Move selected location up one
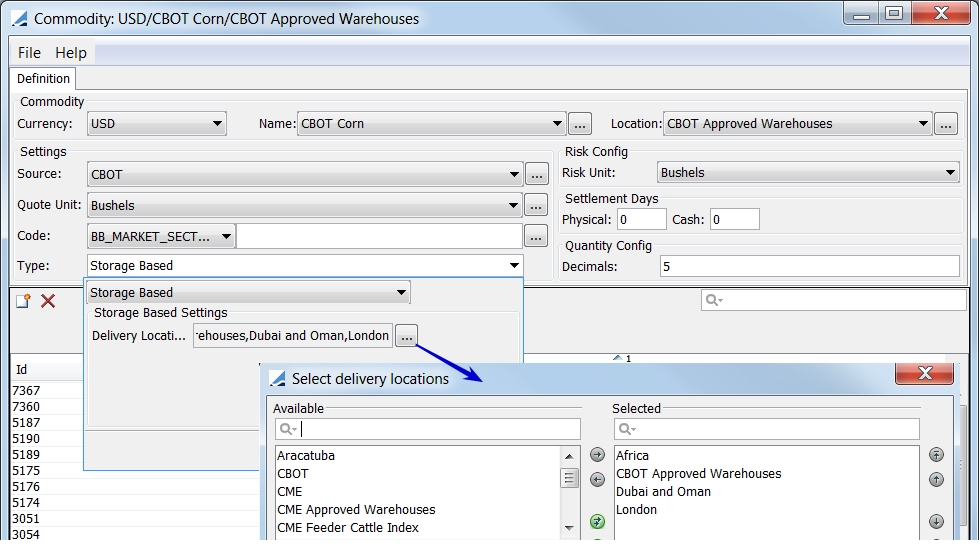 click(936, 480)
